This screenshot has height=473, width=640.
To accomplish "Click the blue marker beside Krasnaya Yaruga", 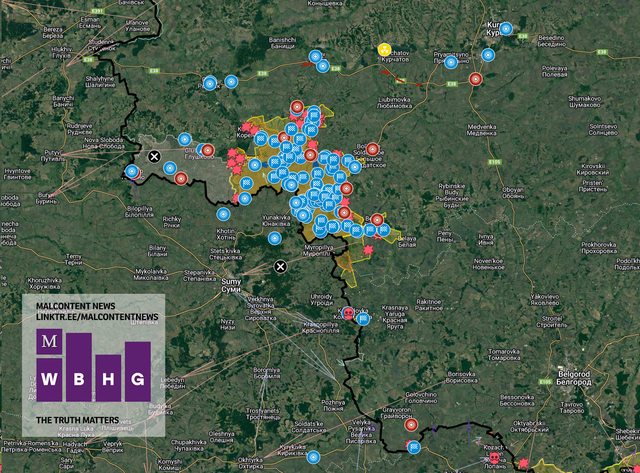I will [363, 319].
